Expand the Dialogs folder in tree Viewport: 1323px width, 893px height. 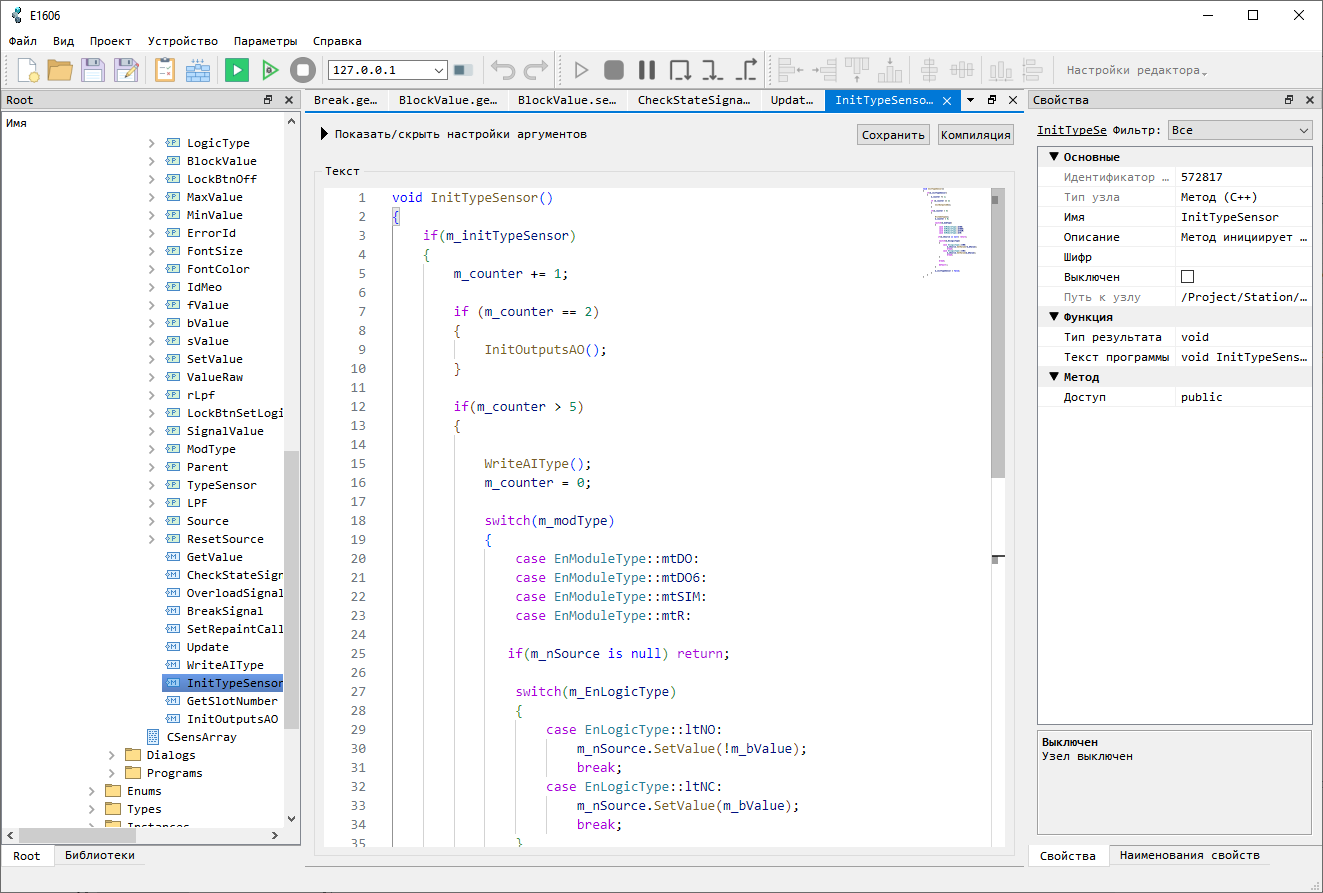pos(112,755)
